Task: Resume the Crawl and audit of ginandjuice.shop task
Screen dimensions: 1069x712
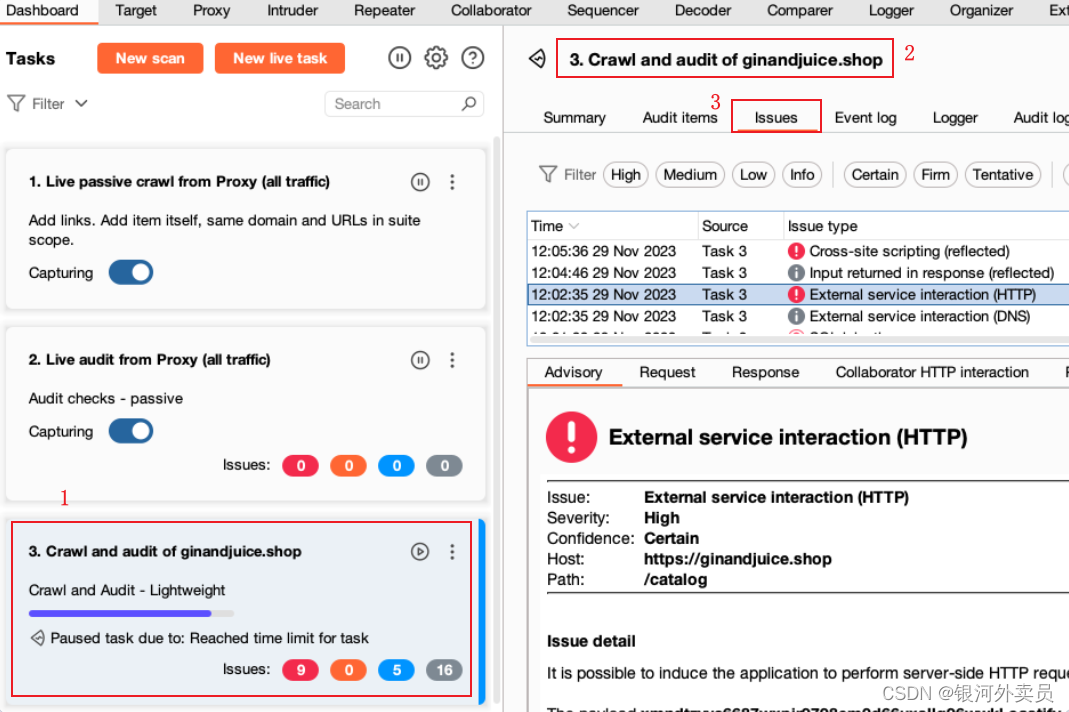Action: coord(420,552)
